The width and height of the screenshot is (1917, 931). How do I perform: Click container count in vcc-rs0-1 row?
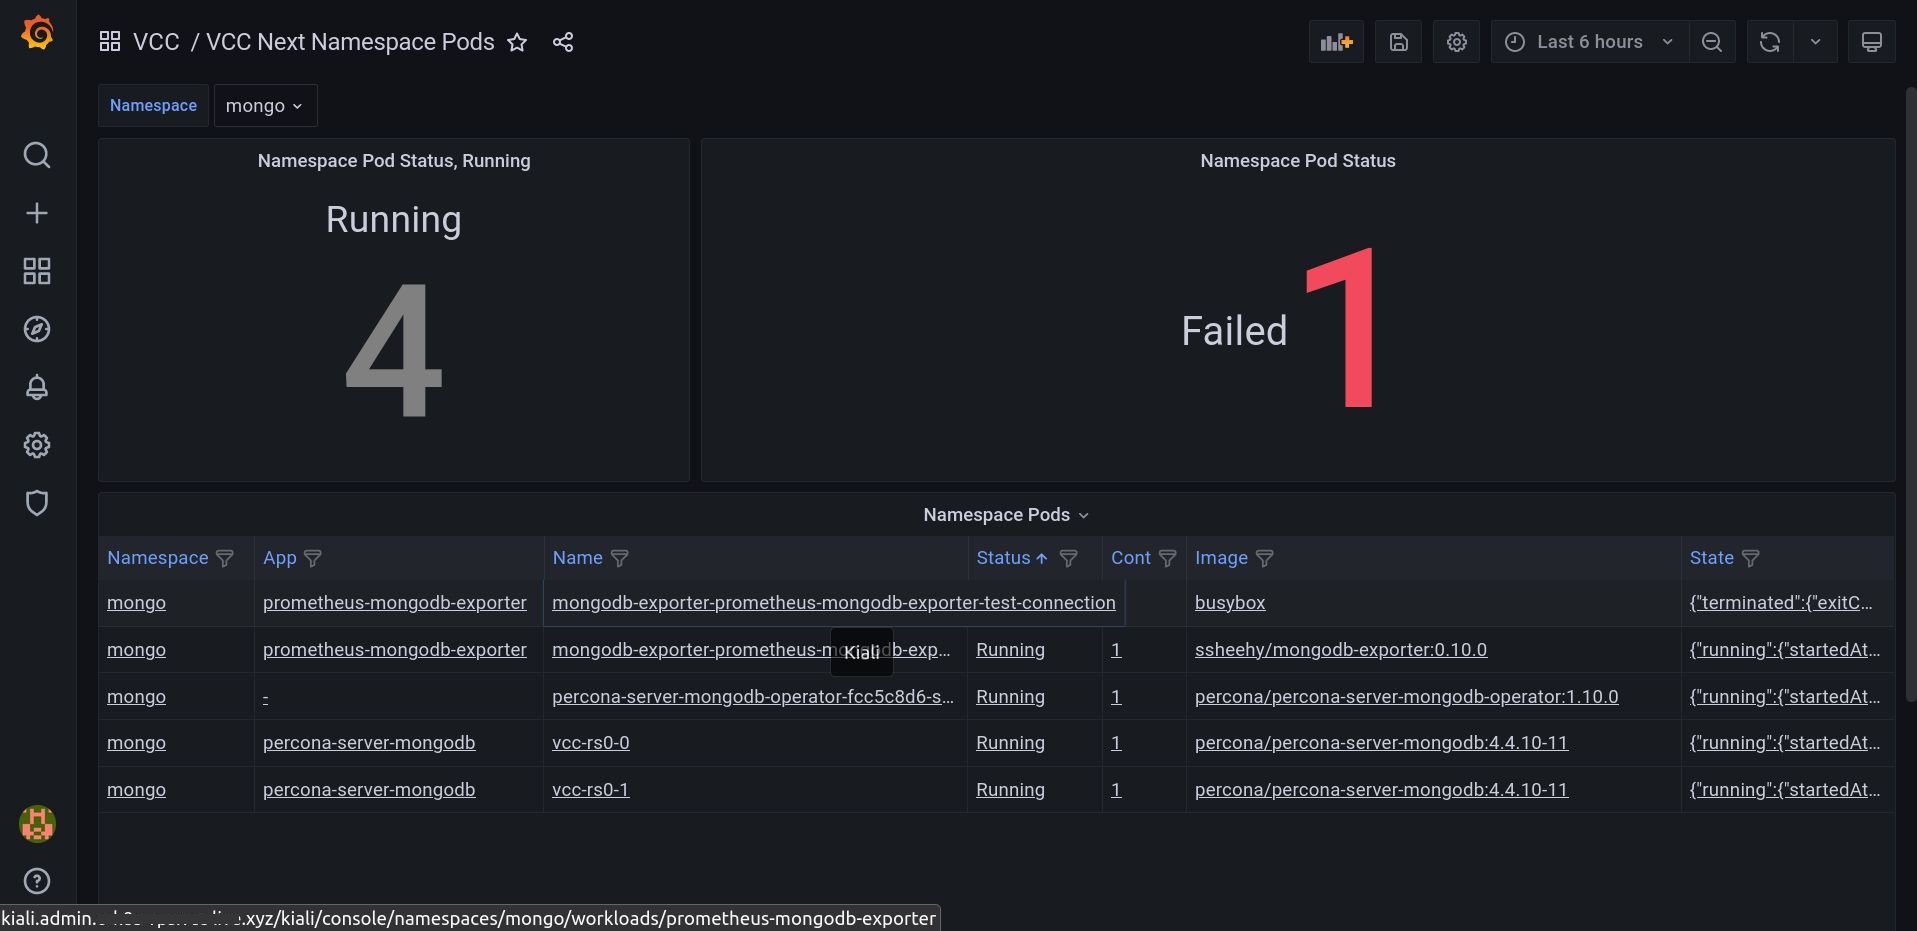click(1116, 790)
